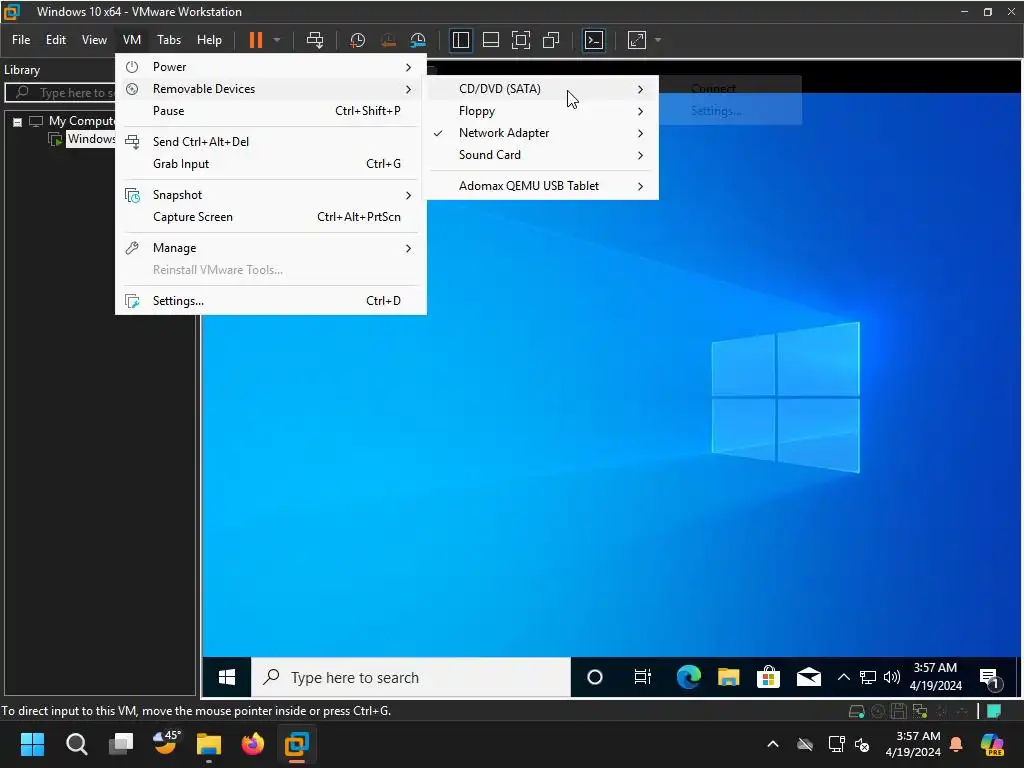The height and width of the screenshot is (768, 1024).
Task: Click the teal message log status icon
Action: 994,711
